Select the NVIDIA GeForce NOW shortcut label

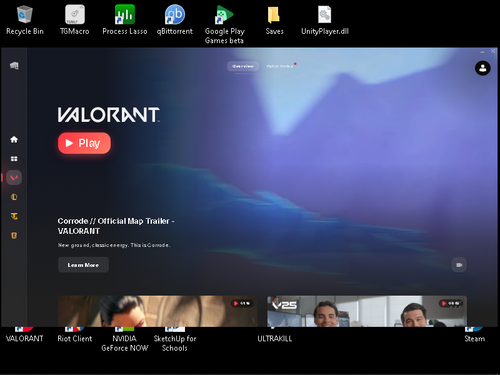[125, 343]
